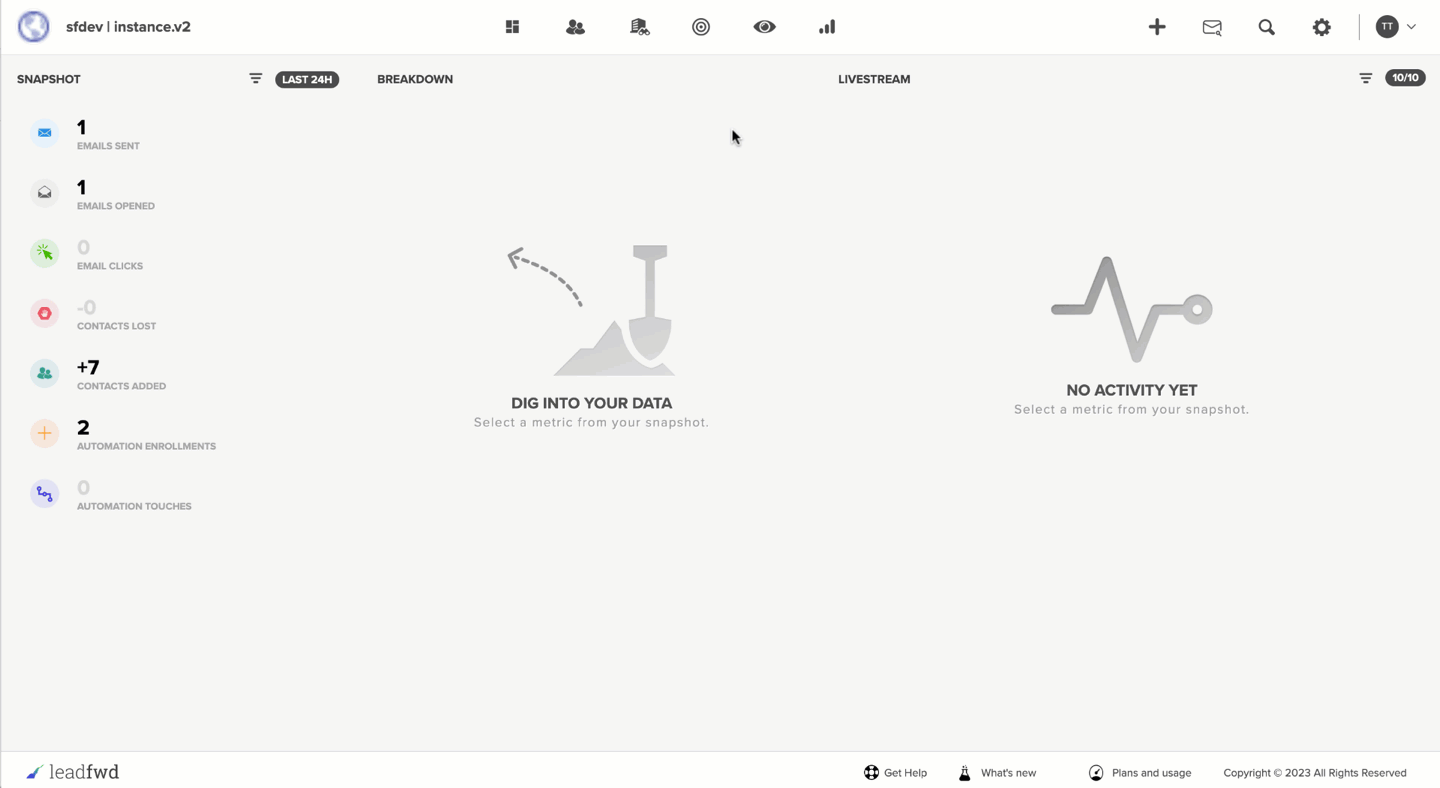The width and height of the screenshot is (1440, 788).
Task: Select the Automation Enrollments plus metric icon
Action: [x=44, y=433]
